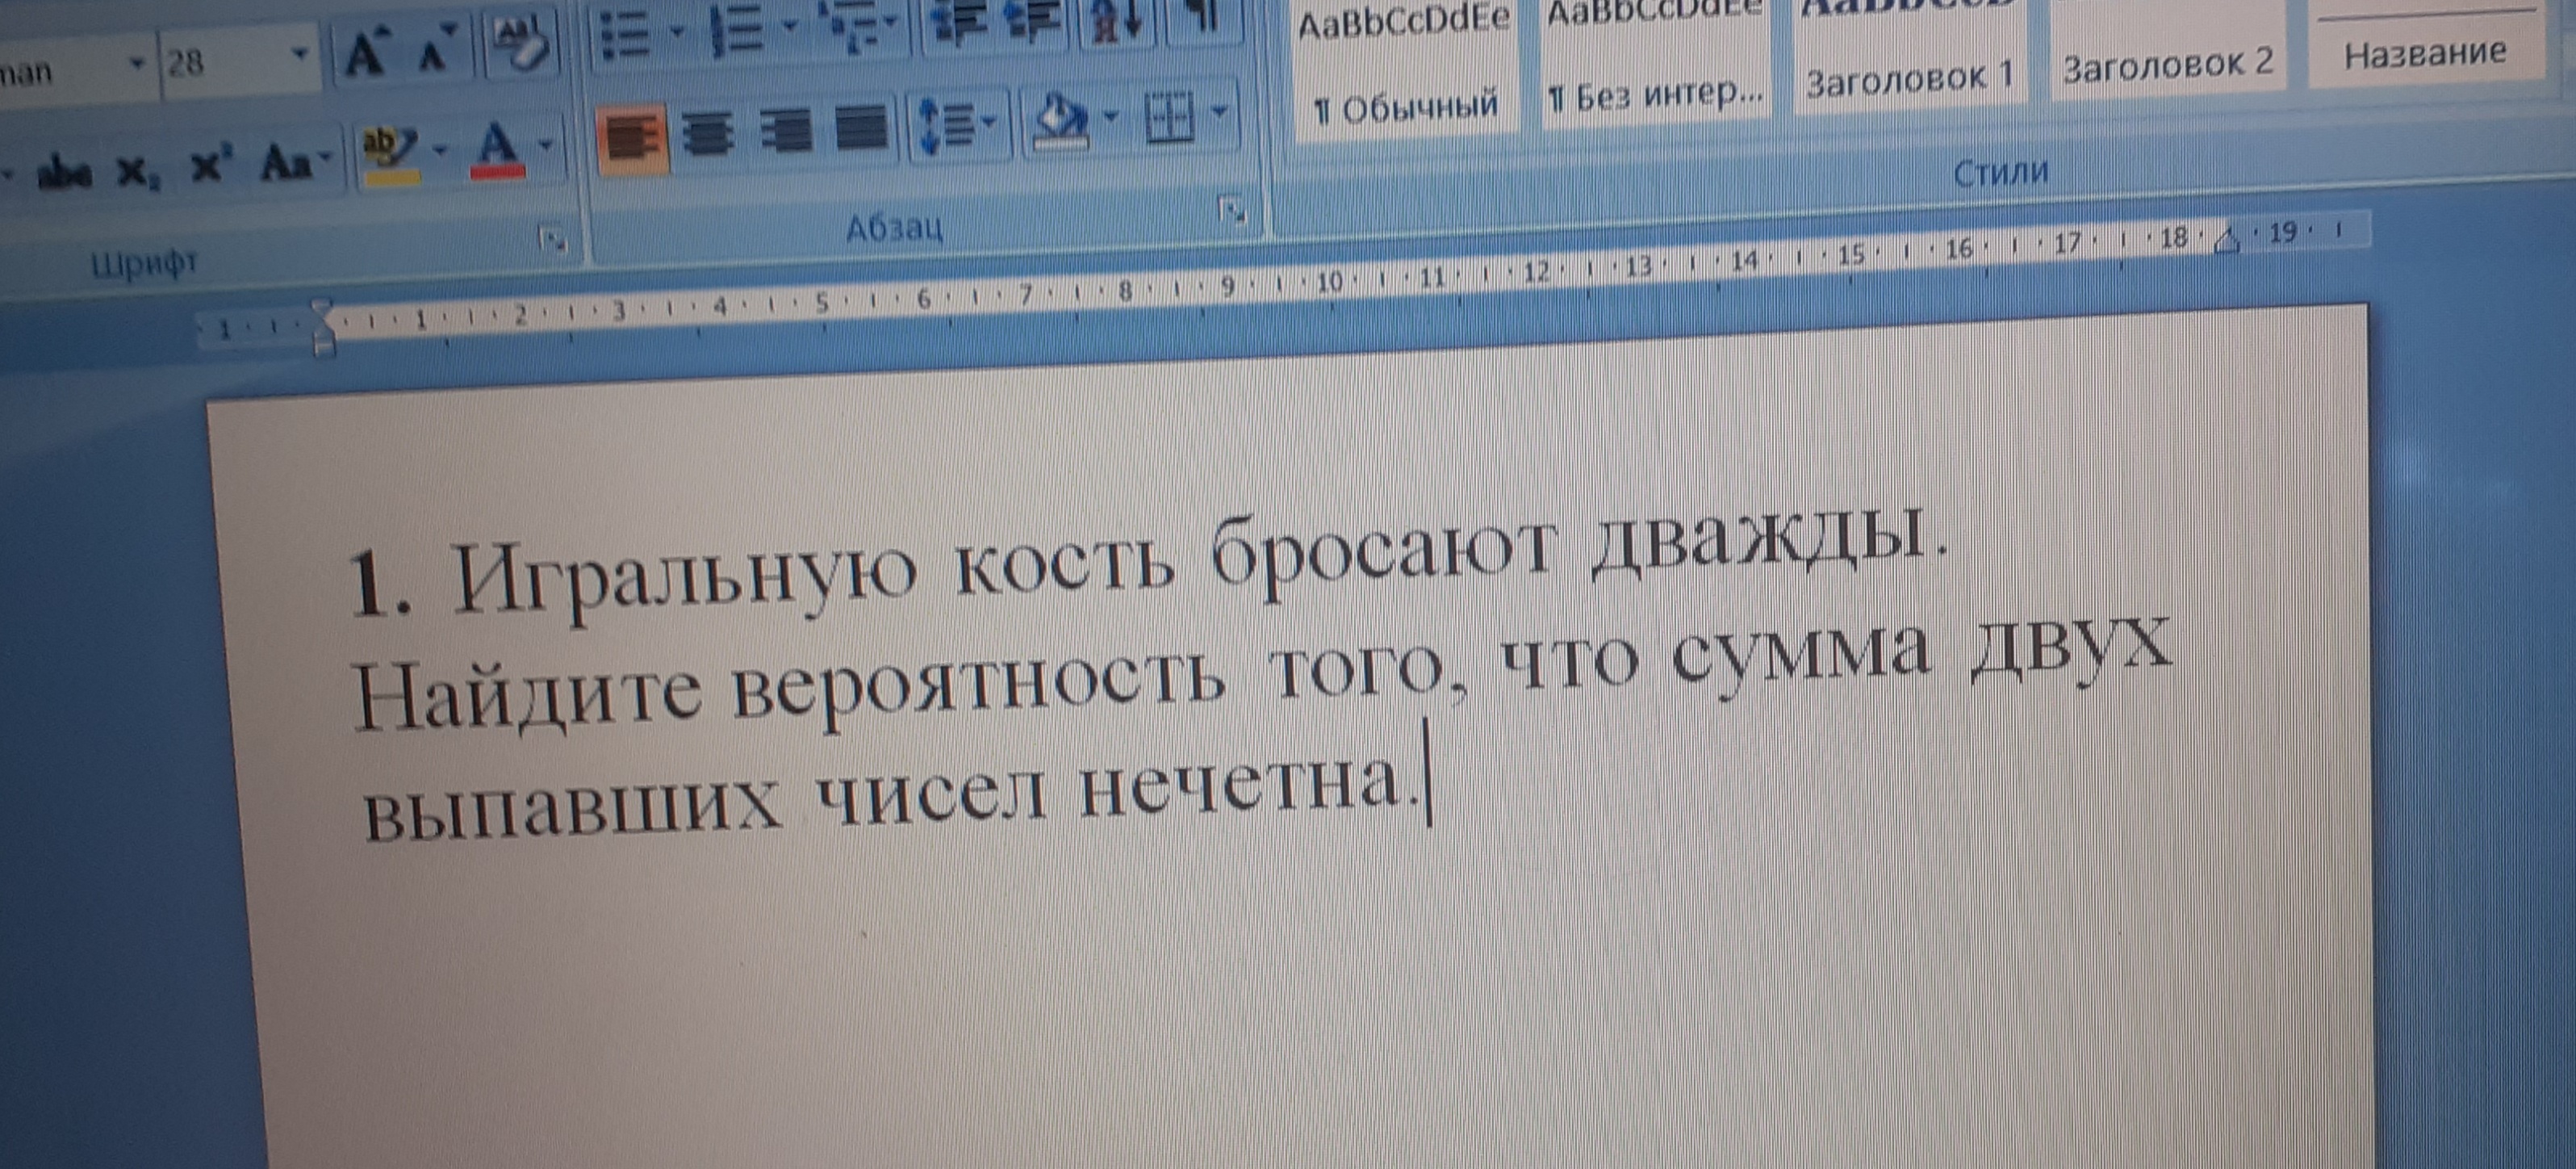The width and height of the screenshot is (2576, 1169).
Task: Sort text alphabetically
Action: [x=1118, y=22]
